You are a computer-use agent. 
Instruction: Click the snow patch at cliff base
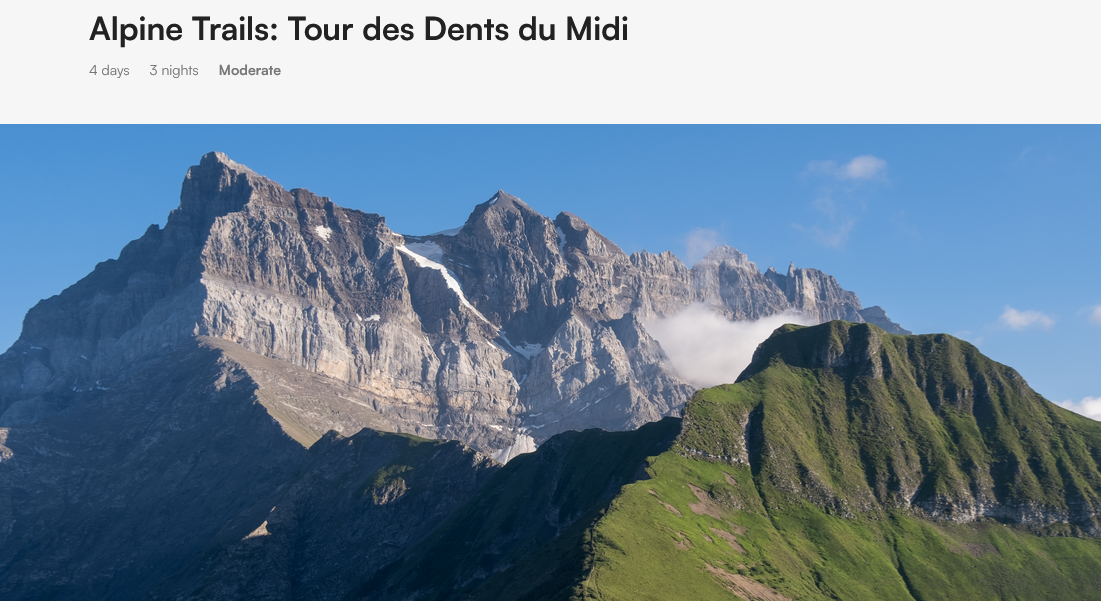516,448
